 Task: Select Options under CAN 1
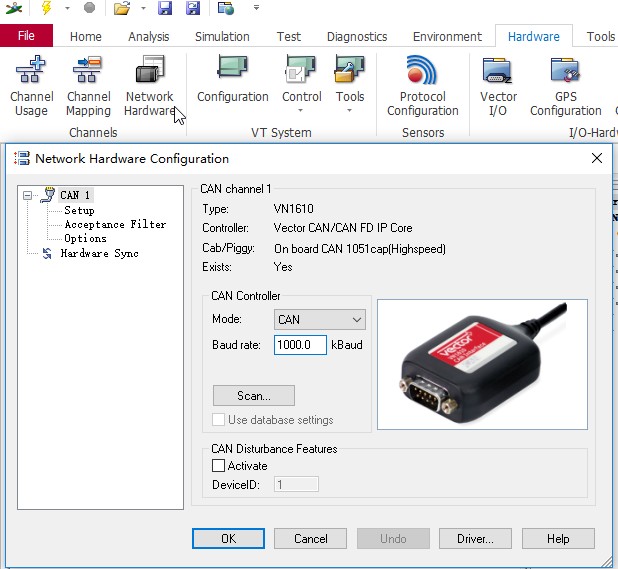click(85, 238)
